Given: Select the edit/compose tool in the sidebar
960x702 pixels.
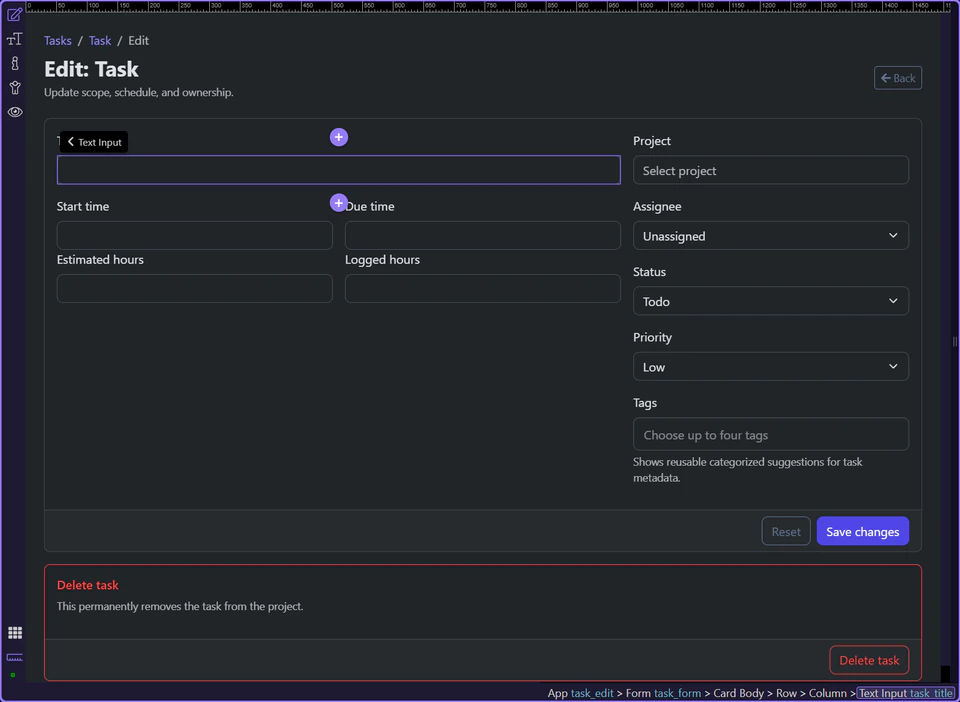Looking at the screenshot, I should coord(14,16).
